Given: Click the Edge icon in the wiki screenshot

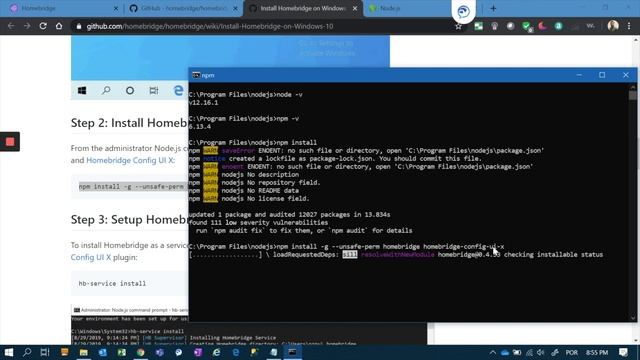Looking at the screenshot, I should tap(178, 90).
